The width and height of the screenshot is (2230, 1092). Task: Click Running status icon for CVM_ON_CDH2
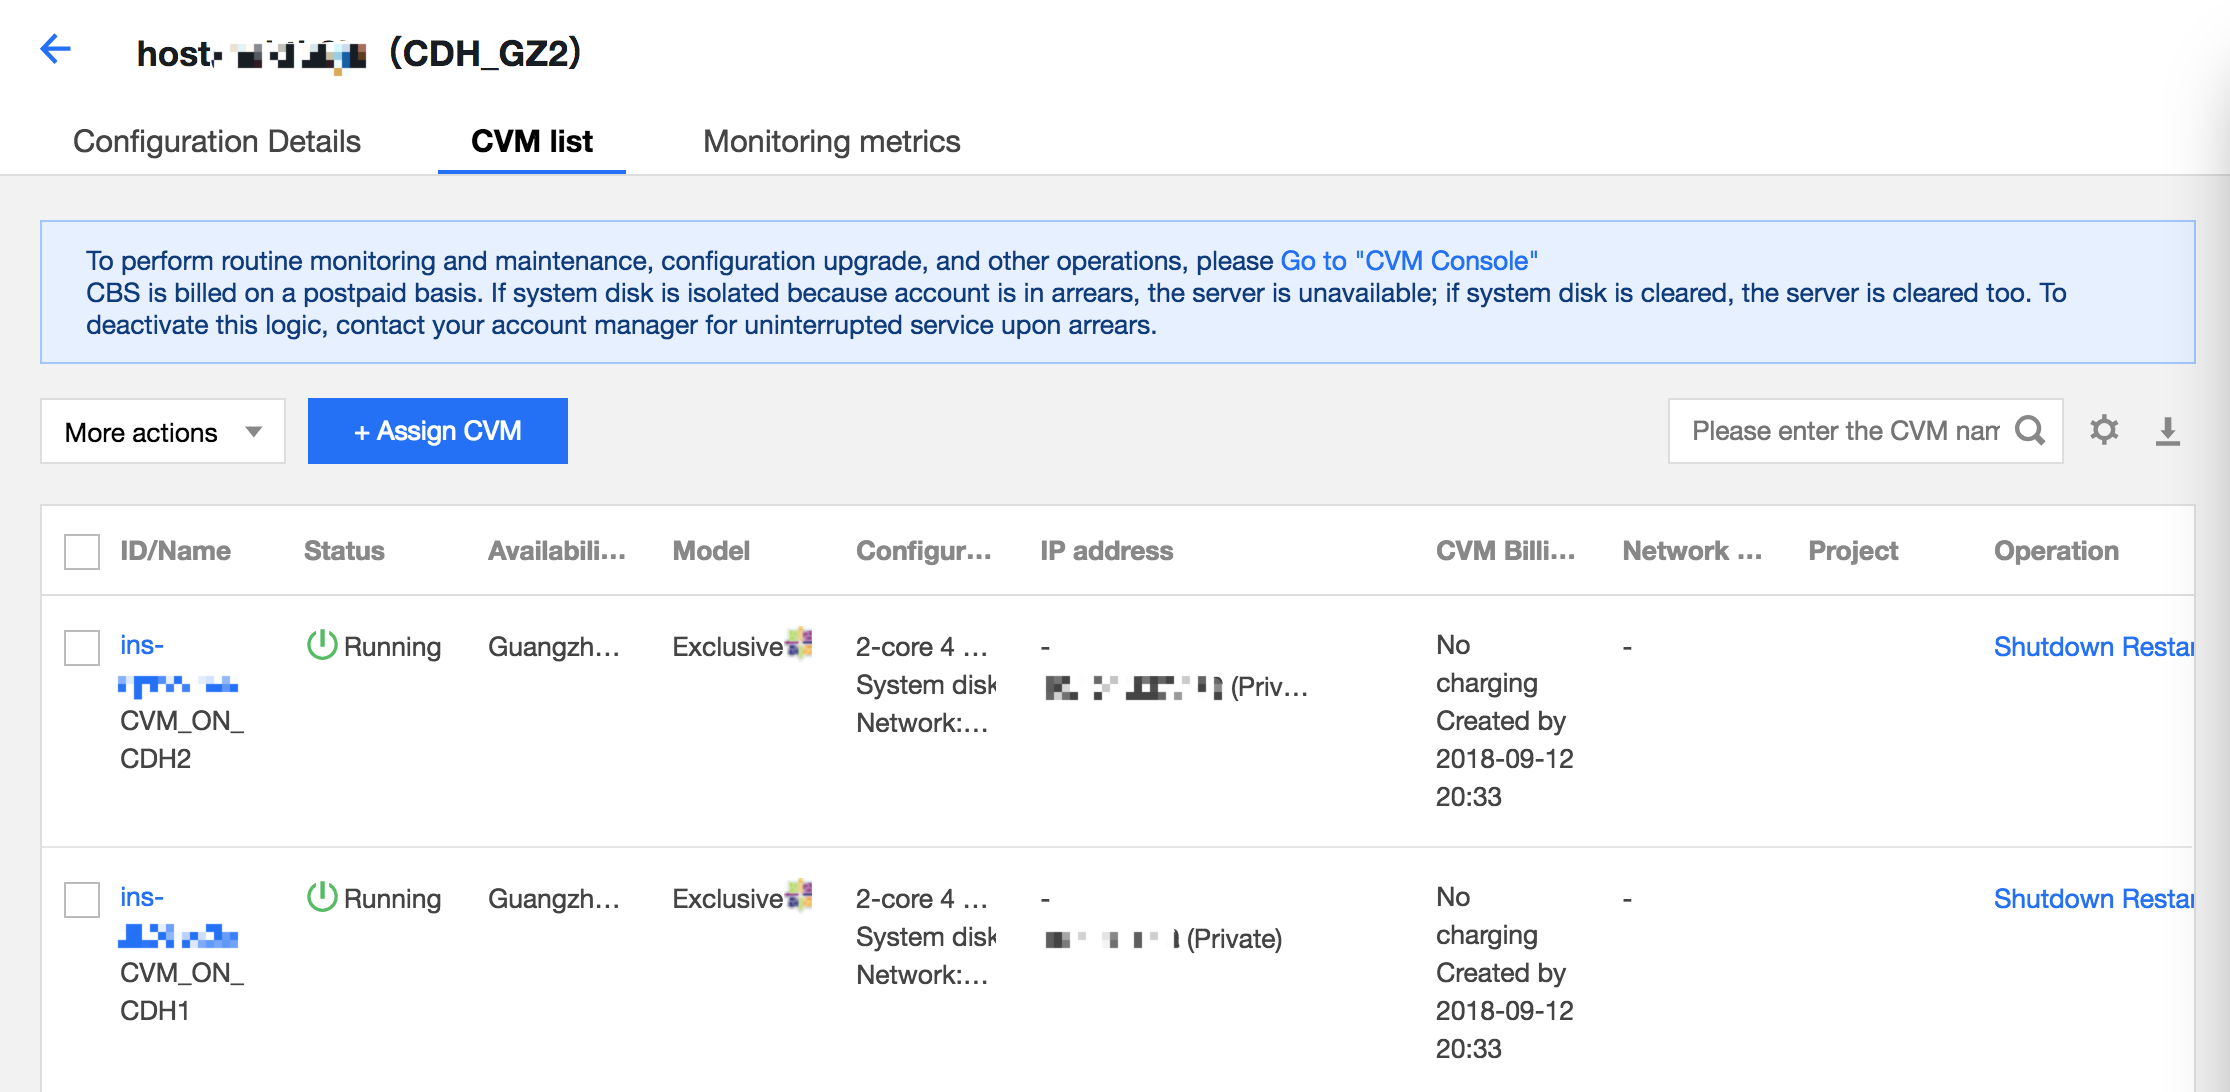click(x=321, y=645)
